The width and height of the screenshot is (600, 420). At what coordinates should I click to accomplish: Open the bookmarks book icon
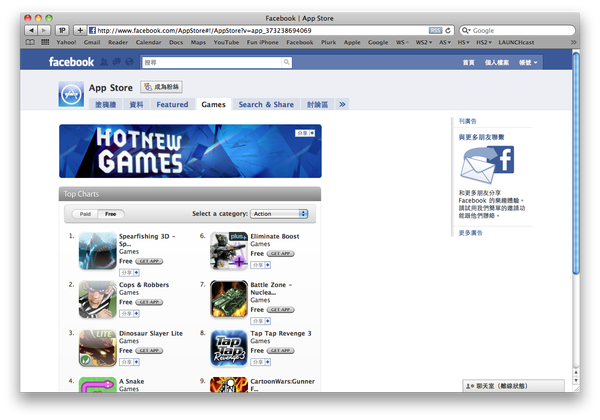coord(30,42)
